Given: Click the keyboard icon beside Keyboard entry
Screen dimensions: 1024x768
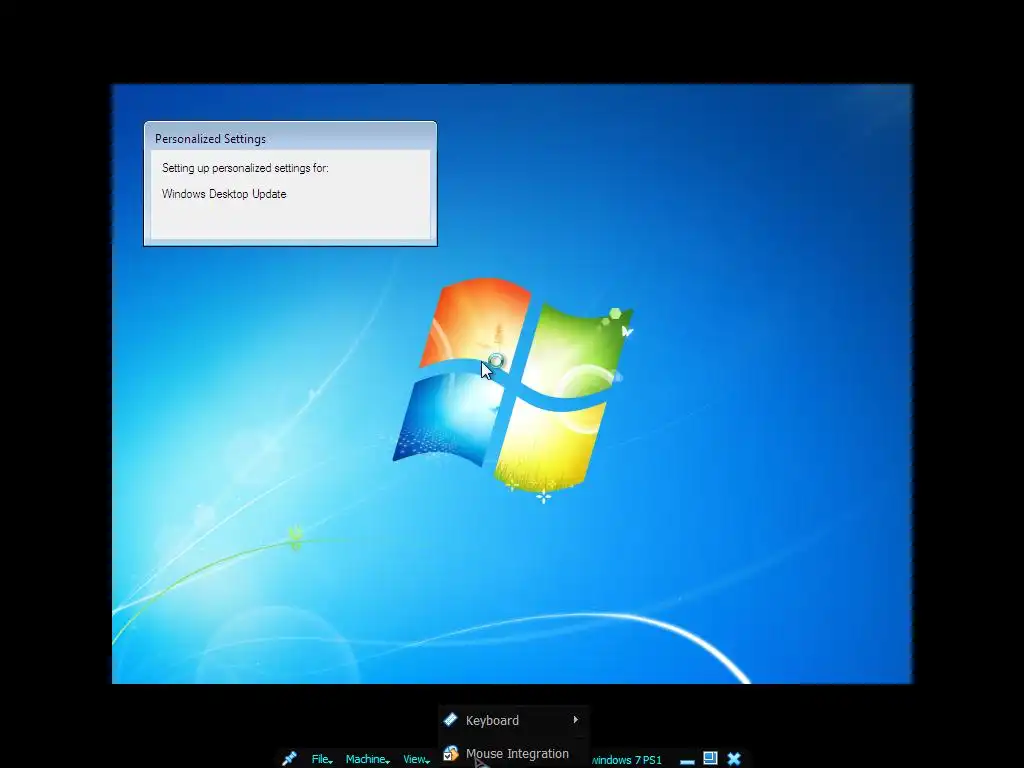Looking at the screenshot, I should [x=451, y=720].
